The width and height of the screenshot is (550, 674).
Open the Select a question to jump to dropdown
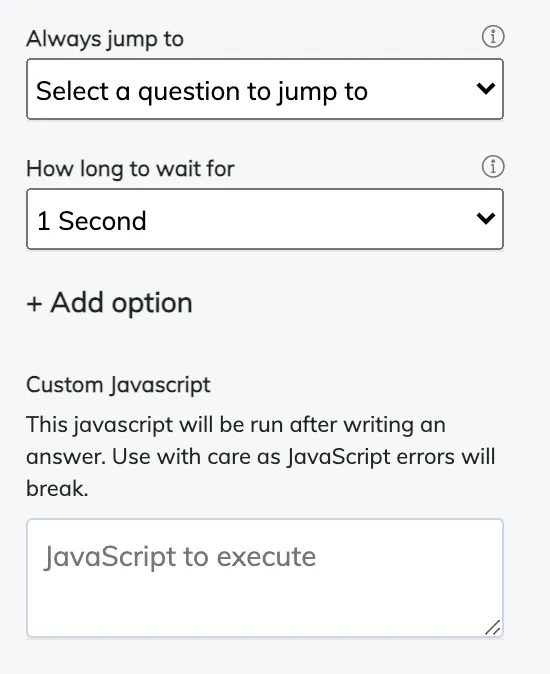(265, 89)
